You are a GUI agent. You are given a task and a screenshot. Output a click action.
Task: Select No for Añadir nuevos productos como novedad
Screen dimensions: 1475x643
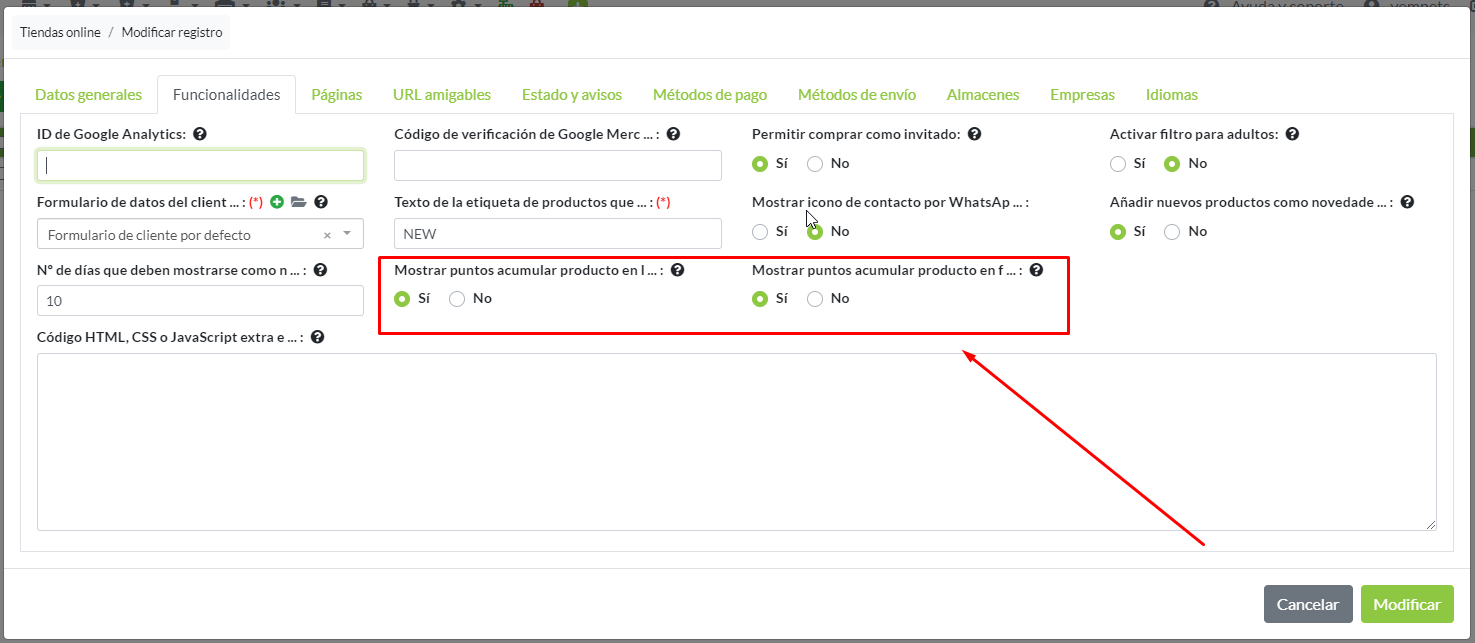coord(1172,232)
